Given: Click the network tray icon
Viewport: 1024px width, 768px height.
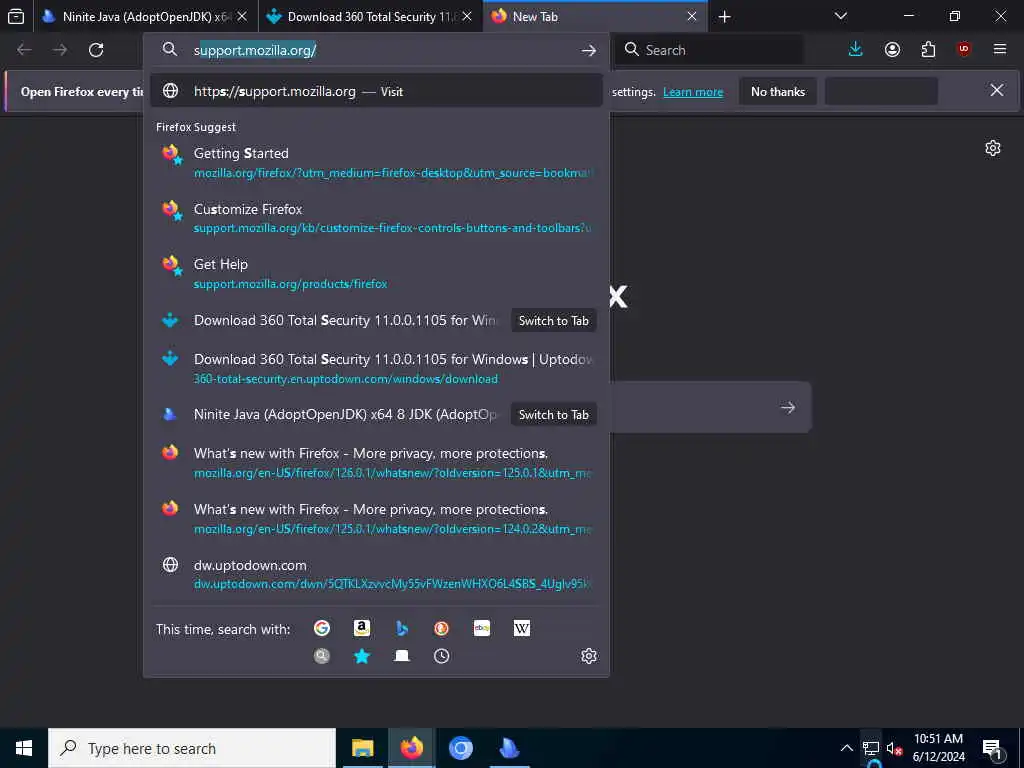Looking at the screenshot, I should tap(871, 748).
